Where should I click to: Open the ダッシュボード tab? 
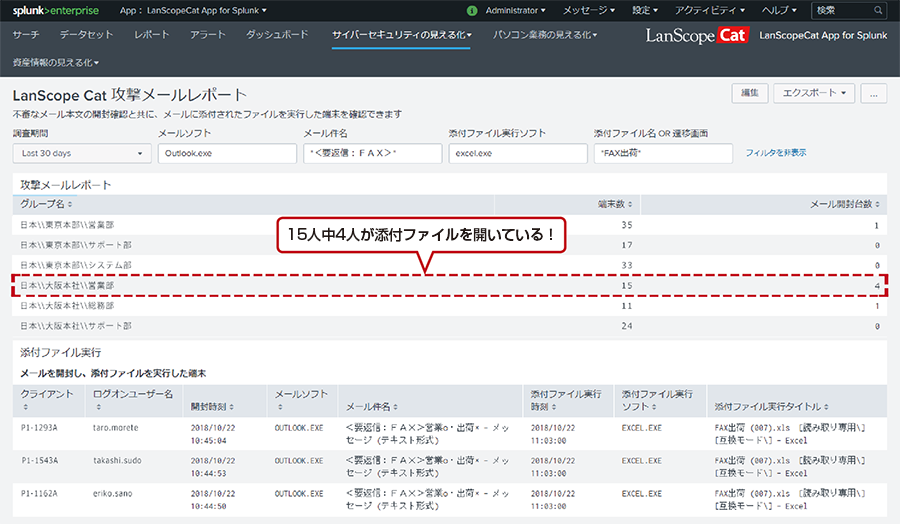coord(277,35)
